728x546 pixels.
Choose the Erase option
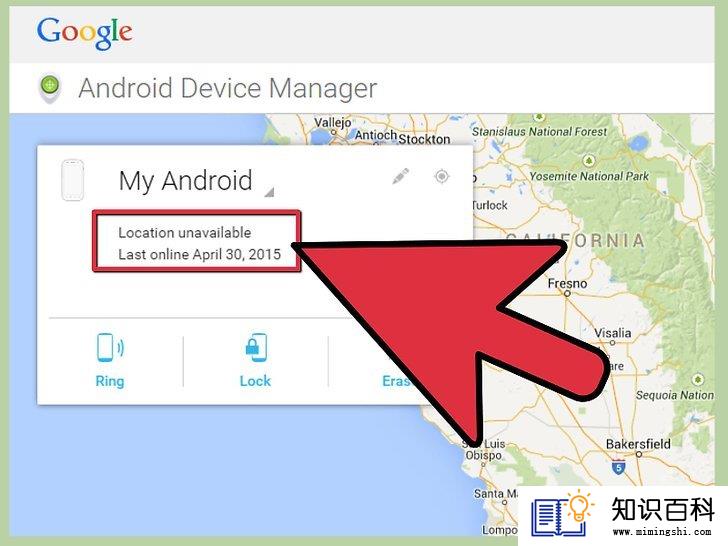pos(396,381)
